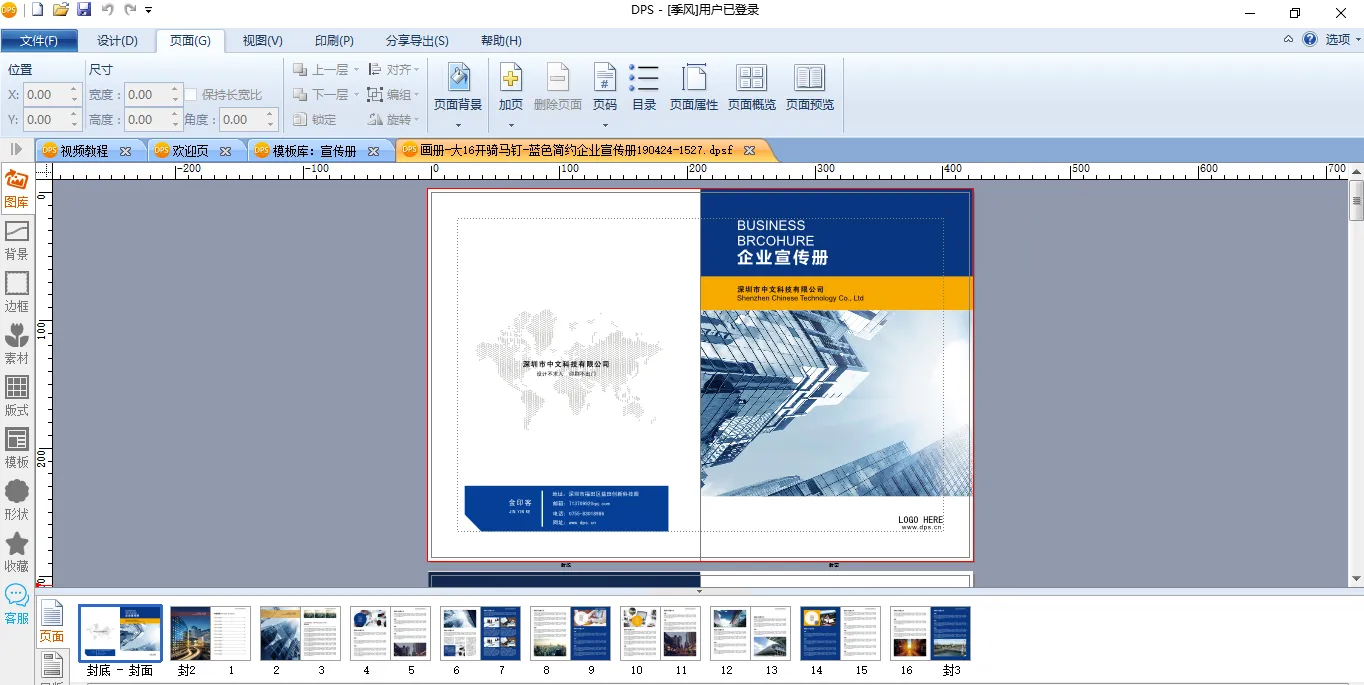Open the 模板 templates sidebar panel
This screenshot has height=685, width=1364.
[17, 446]
